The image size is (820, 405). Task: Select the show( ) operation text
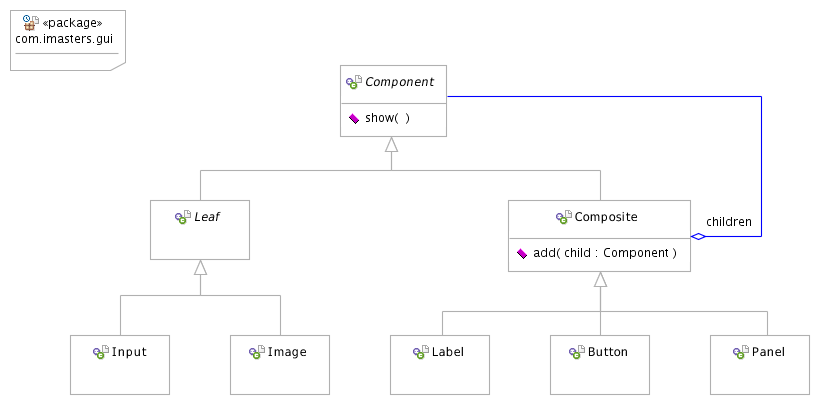tap(388, 118)
